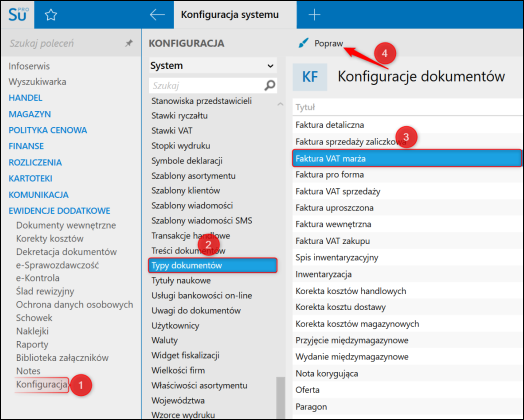Image resolution: width=524 pixels, height=420 pixels.
Task: Open Infoserwis in the sidebar
Action: coord(29,66)
